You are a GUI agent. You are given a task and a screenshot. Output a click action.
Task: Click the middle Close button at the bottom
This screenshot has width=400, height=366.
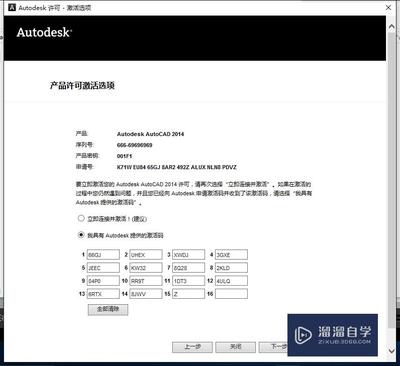coord(236,347)
